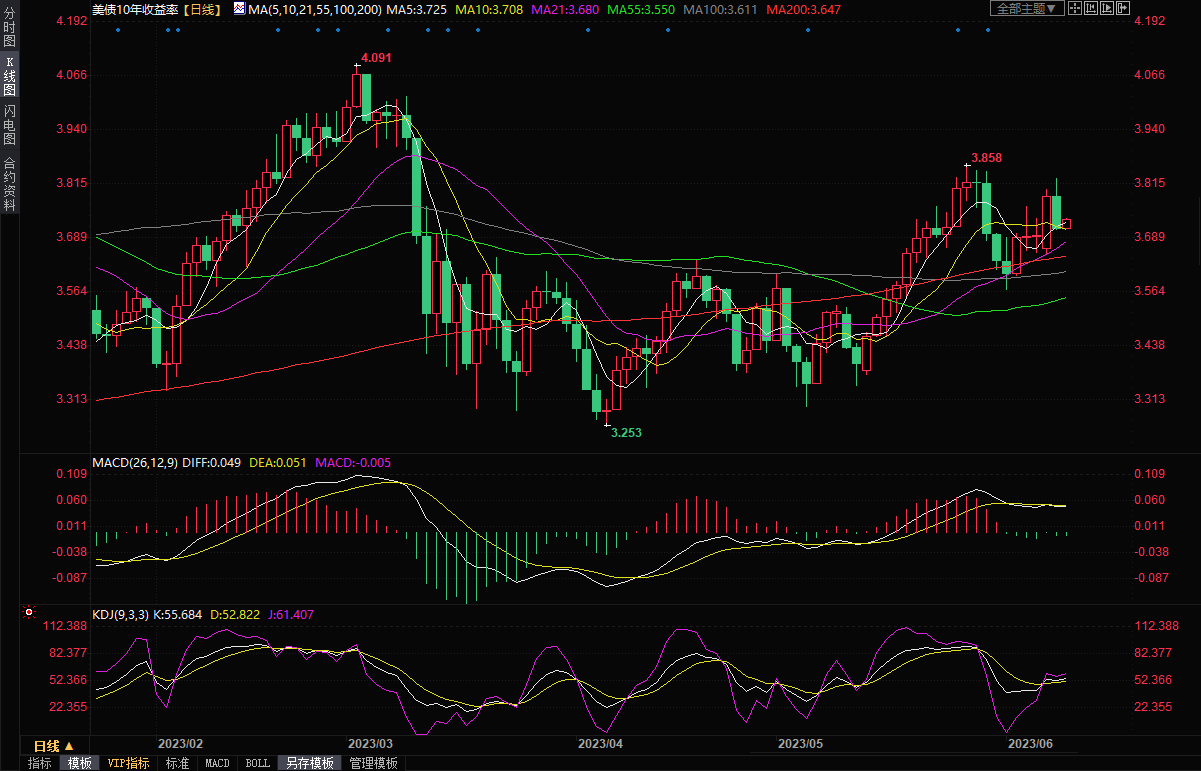
Task: Click the VIP指标 button
Action: (x=128, y=763)
